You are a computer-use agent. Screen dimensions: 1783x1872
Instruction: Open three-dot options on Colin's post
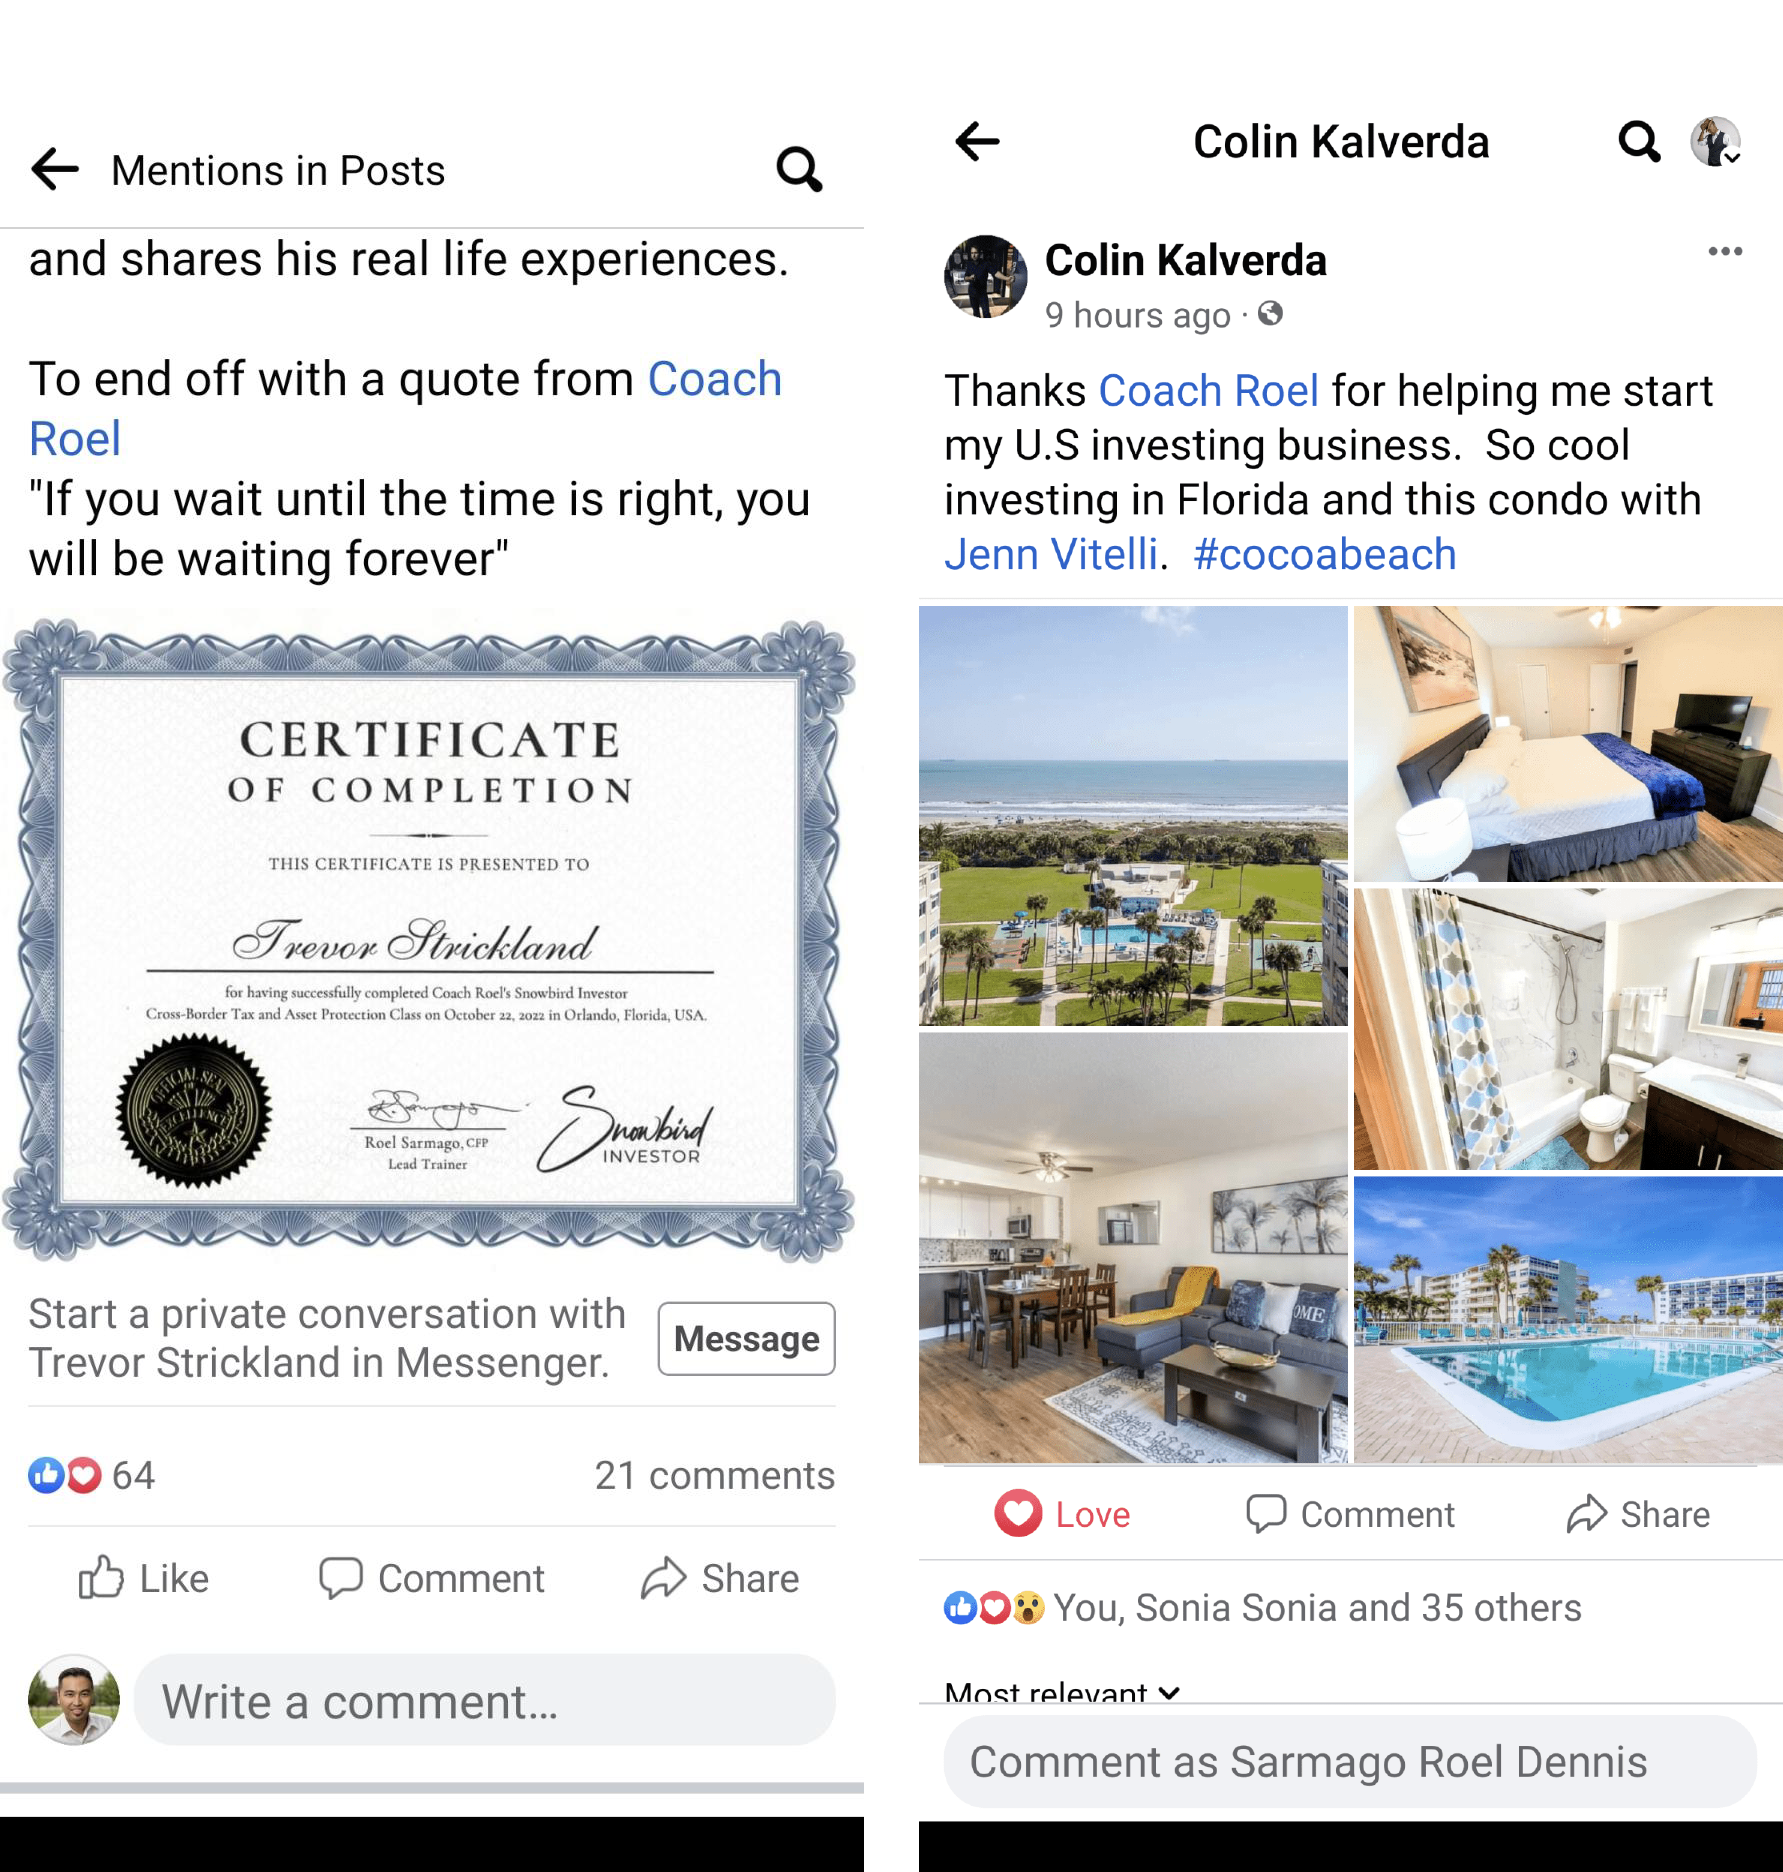click(x=1725, y=251)
